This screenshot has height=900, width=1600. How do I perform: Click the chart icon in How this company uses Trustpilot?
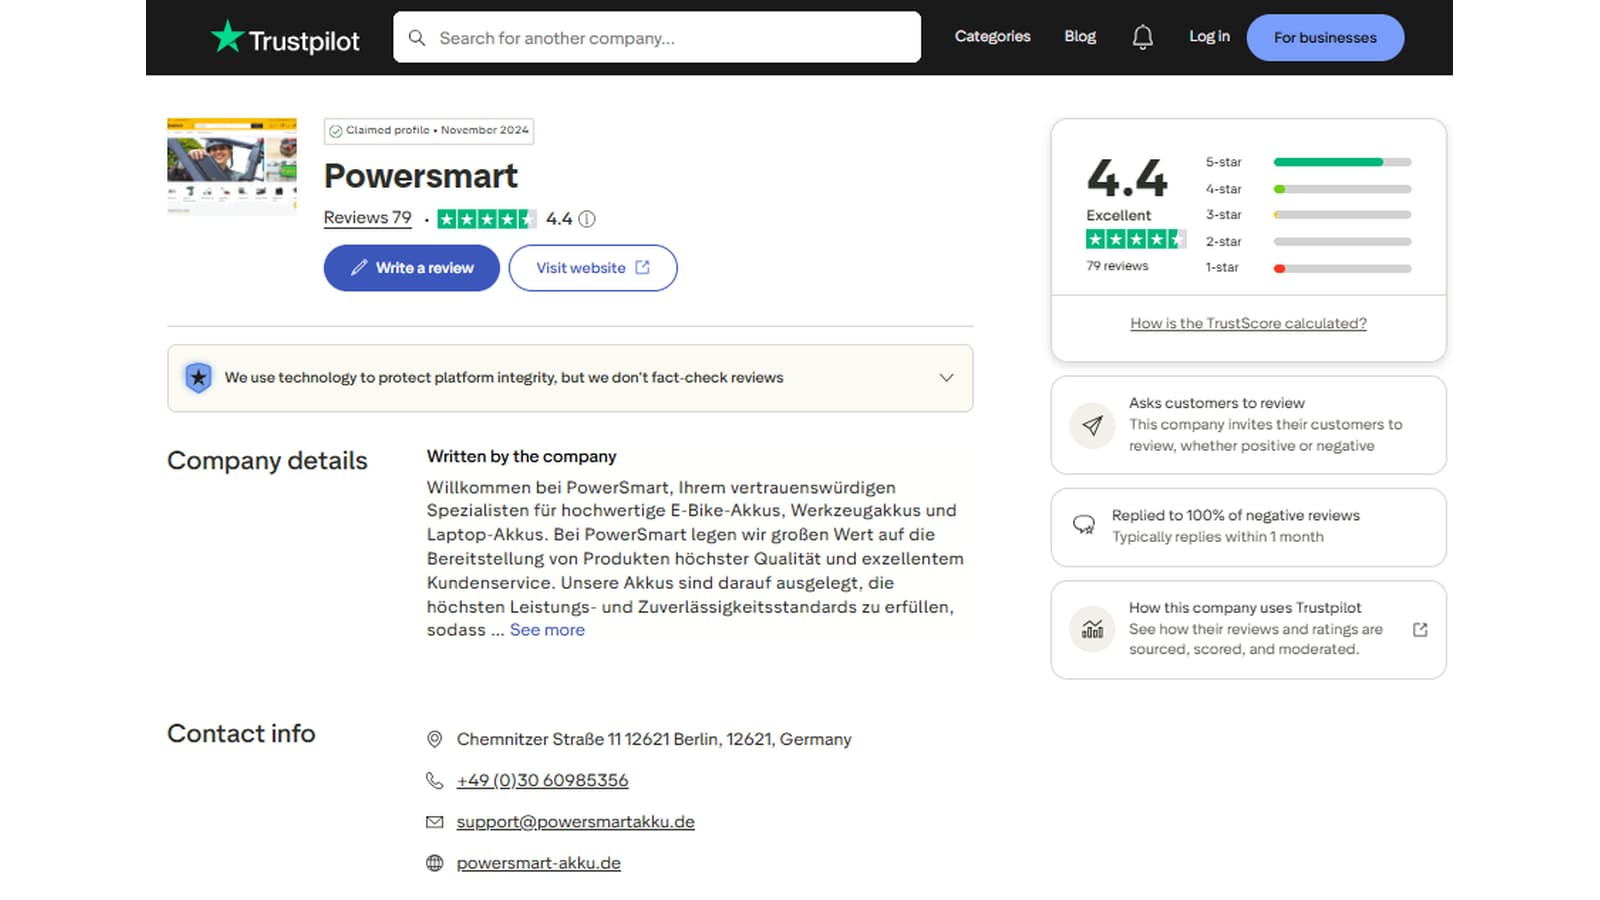tap(1092, 629)
